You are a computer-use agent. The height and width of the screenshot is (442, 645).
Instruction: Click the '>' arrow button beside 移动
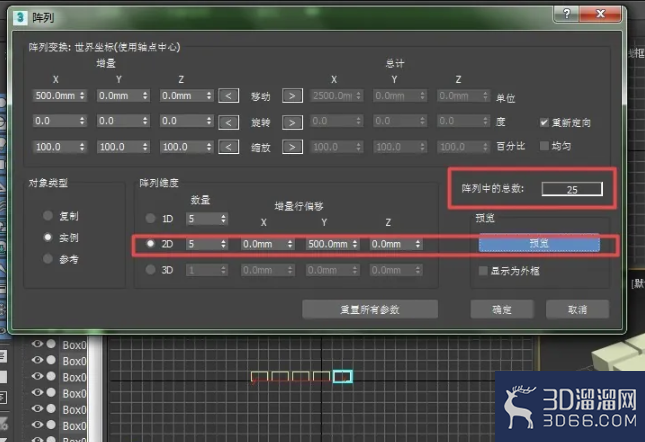pyautogui.click(x=292, y=96)
